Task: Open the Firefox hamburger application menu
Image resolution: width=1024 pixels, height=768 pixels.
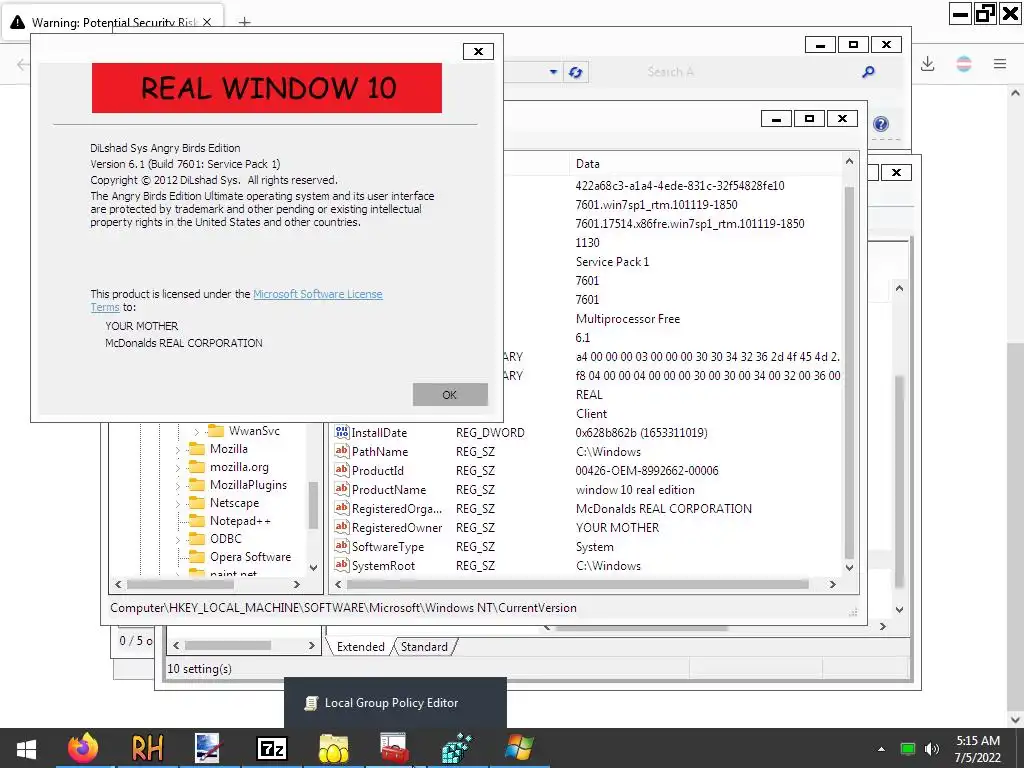Action: point(1000,63)
